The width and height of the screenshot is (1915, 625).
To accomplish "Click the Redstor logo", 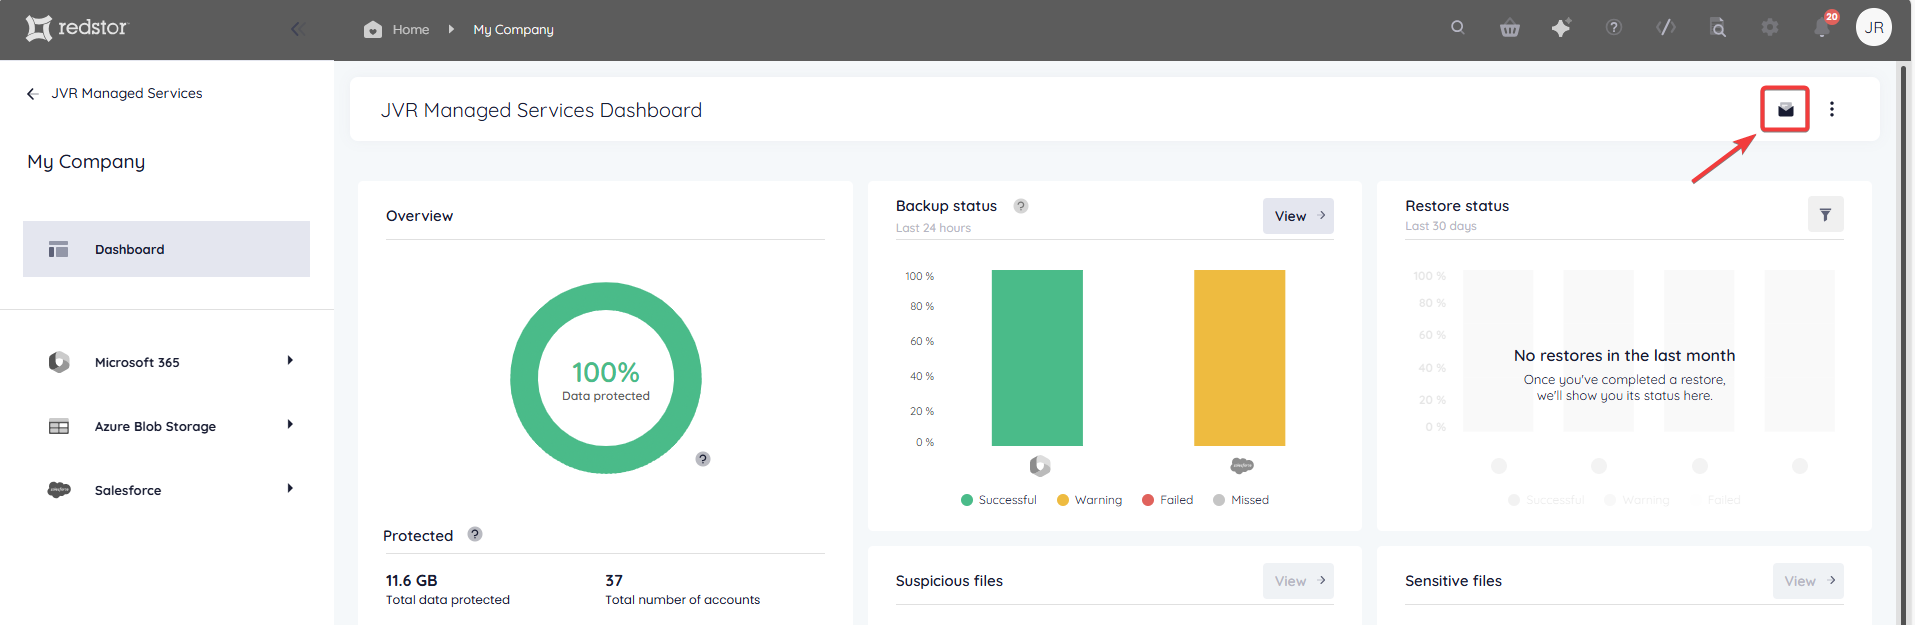I will 77,28.
